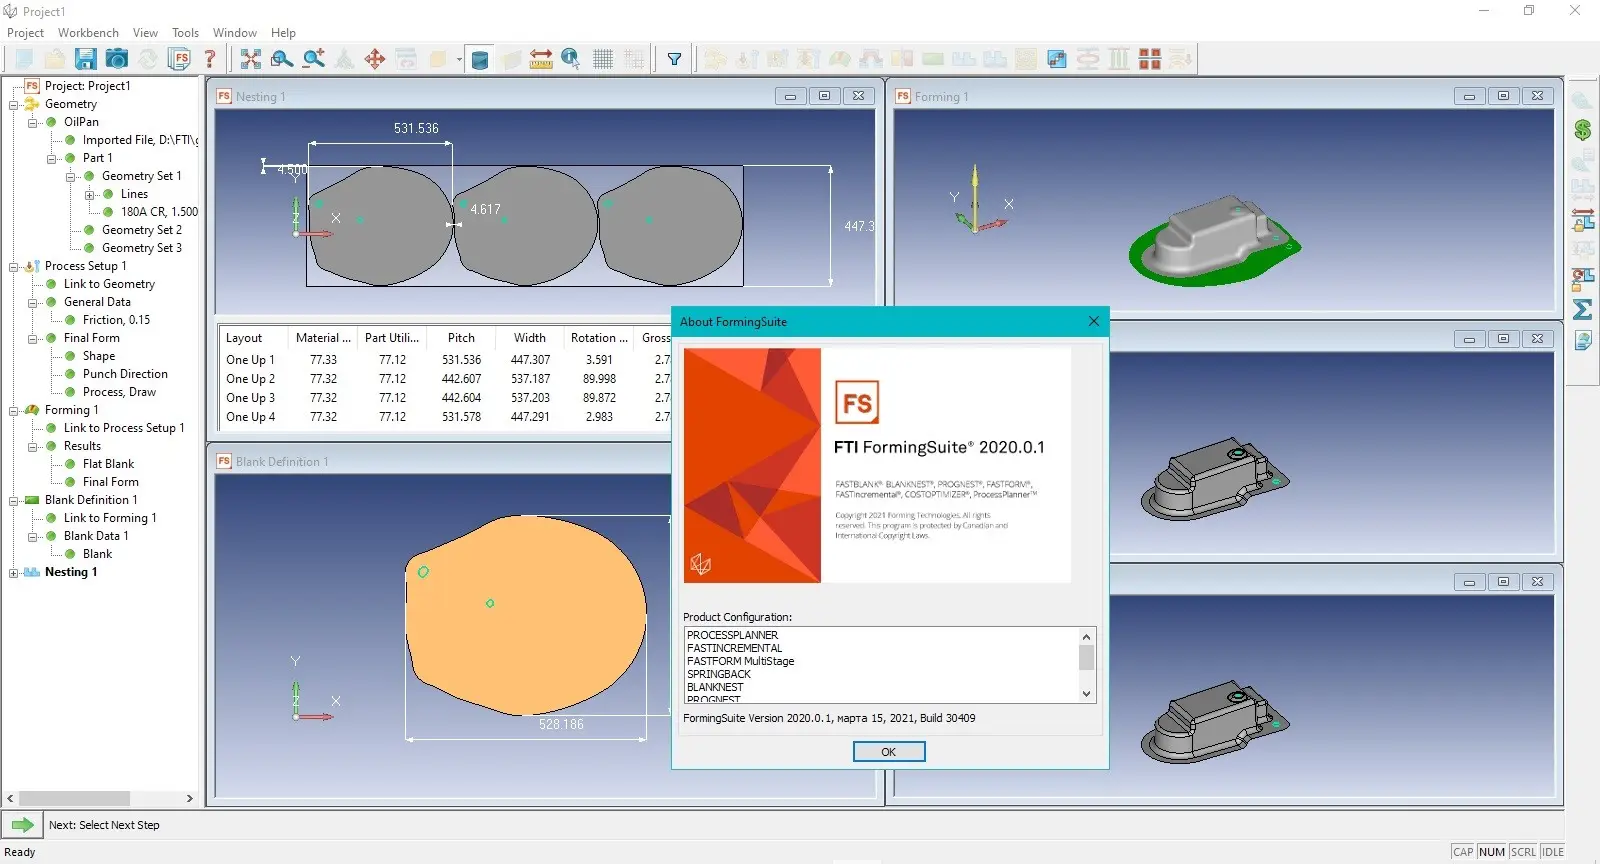
Task: Collapse the Process Setup 1 branch
Action: click(14, 266)
